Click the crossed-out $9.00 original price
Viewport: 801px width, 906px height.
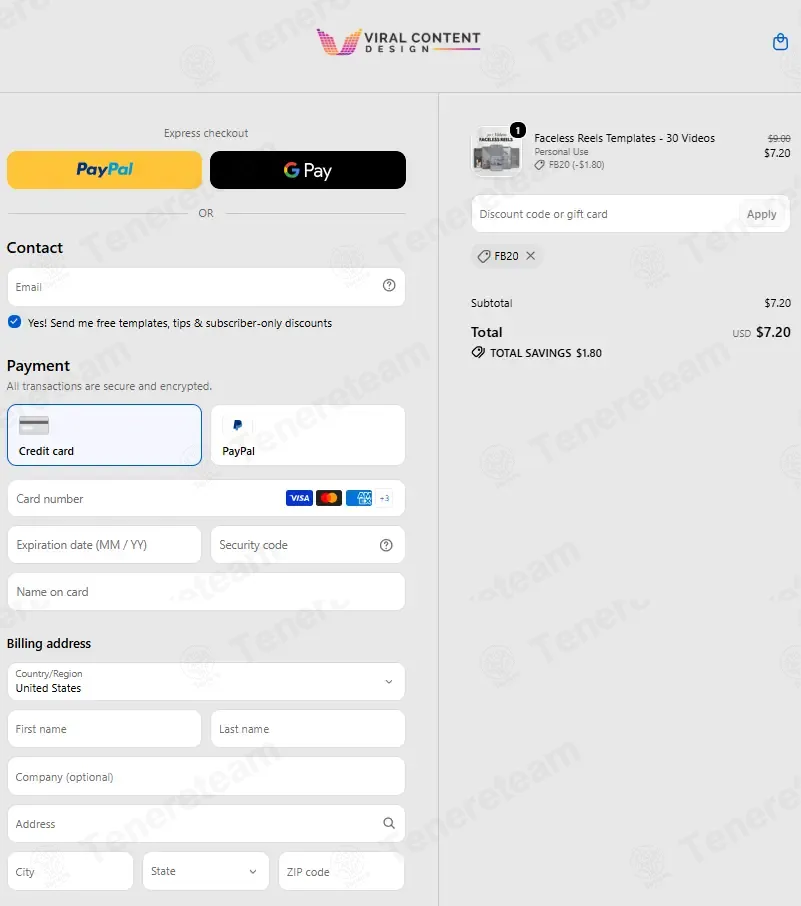coord(778,138)
